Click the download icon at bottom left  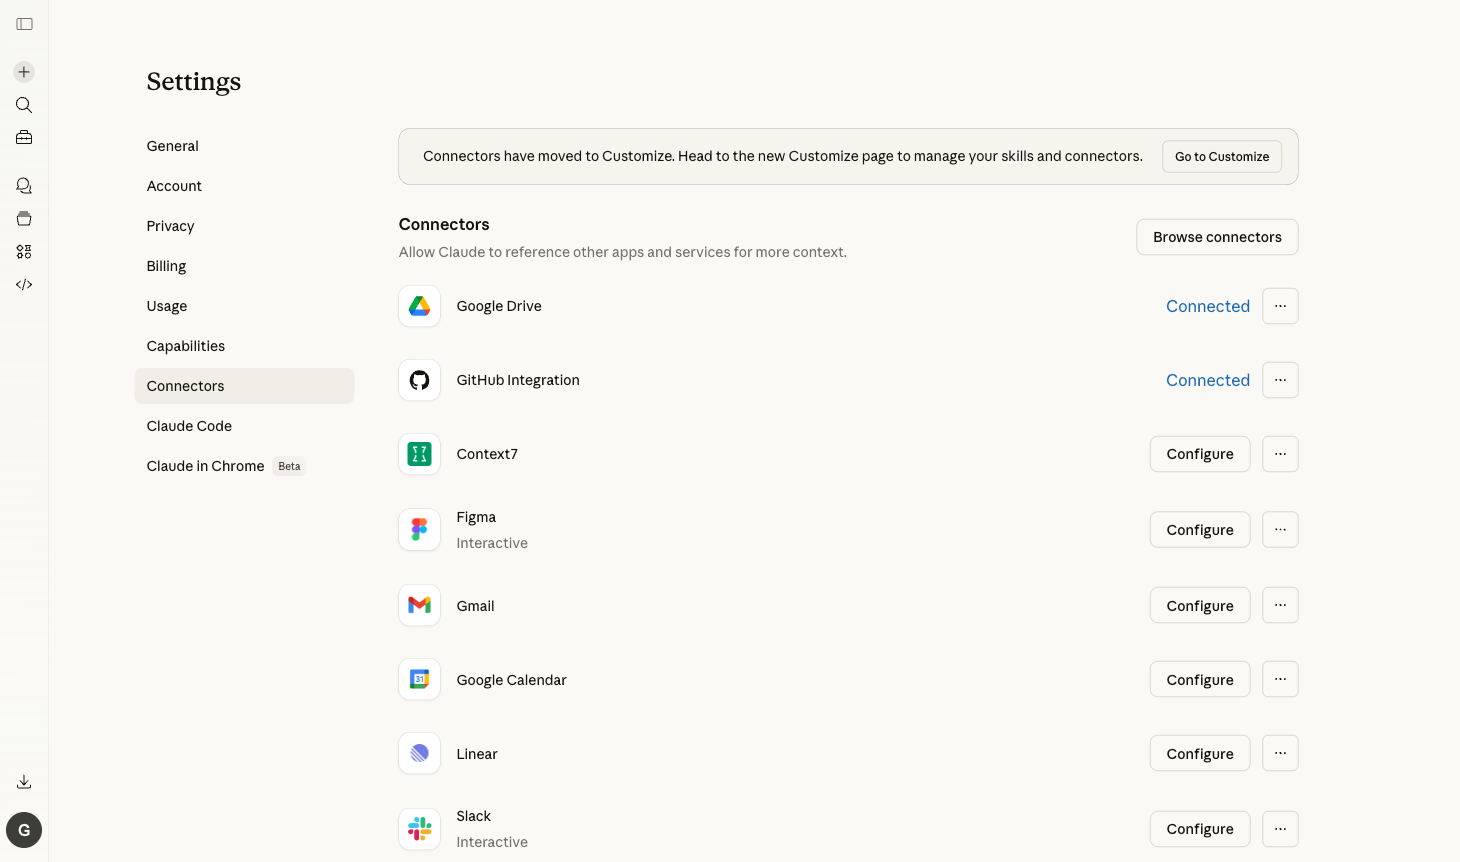(x=24, y=782)
